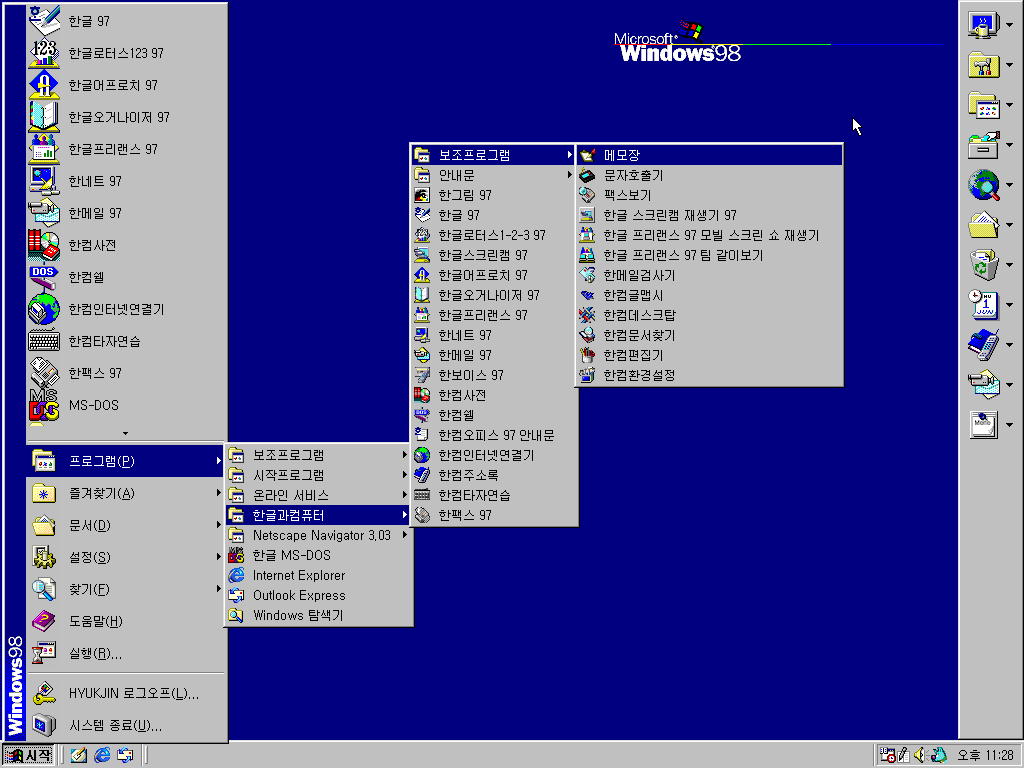
Task: Open 실행(R)... Run dialog
Action: tap(127, 653)
